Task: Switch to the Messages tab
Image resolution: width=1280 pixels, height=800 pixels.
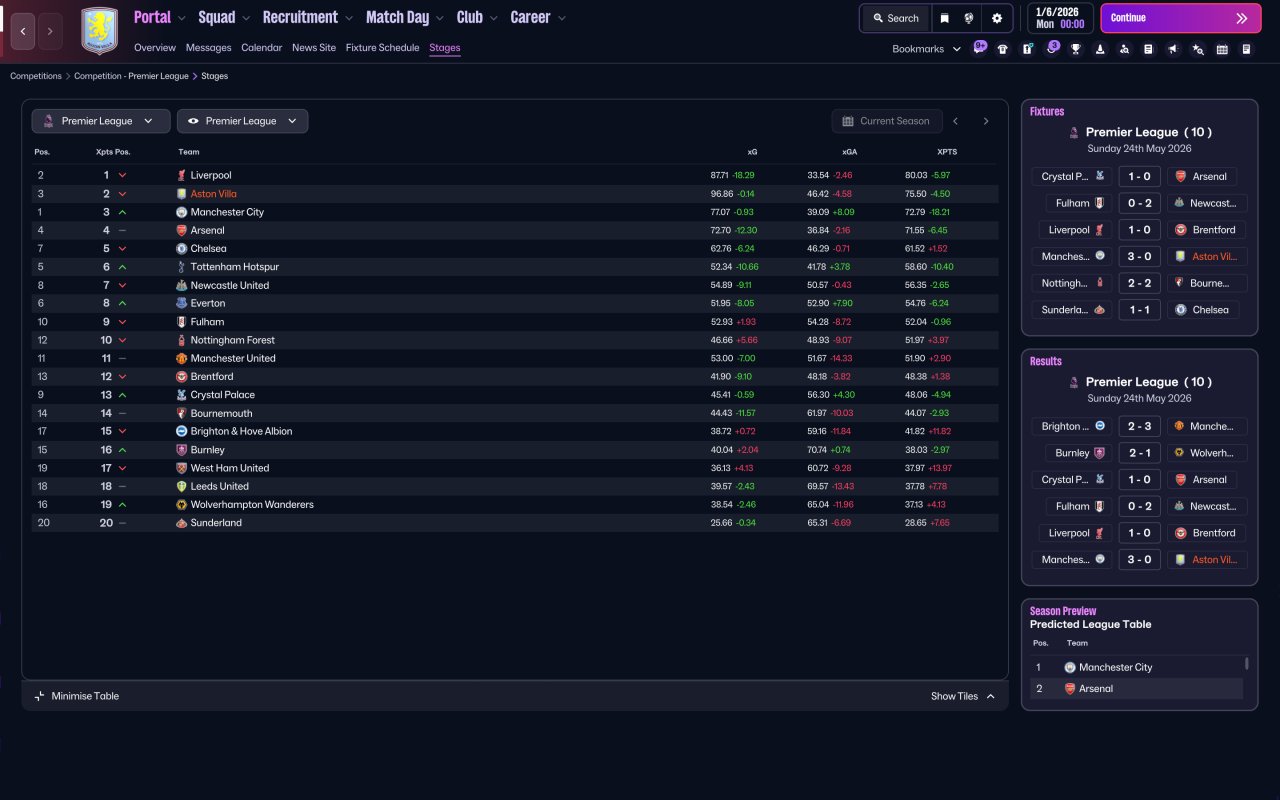Action: pos(208,48)
